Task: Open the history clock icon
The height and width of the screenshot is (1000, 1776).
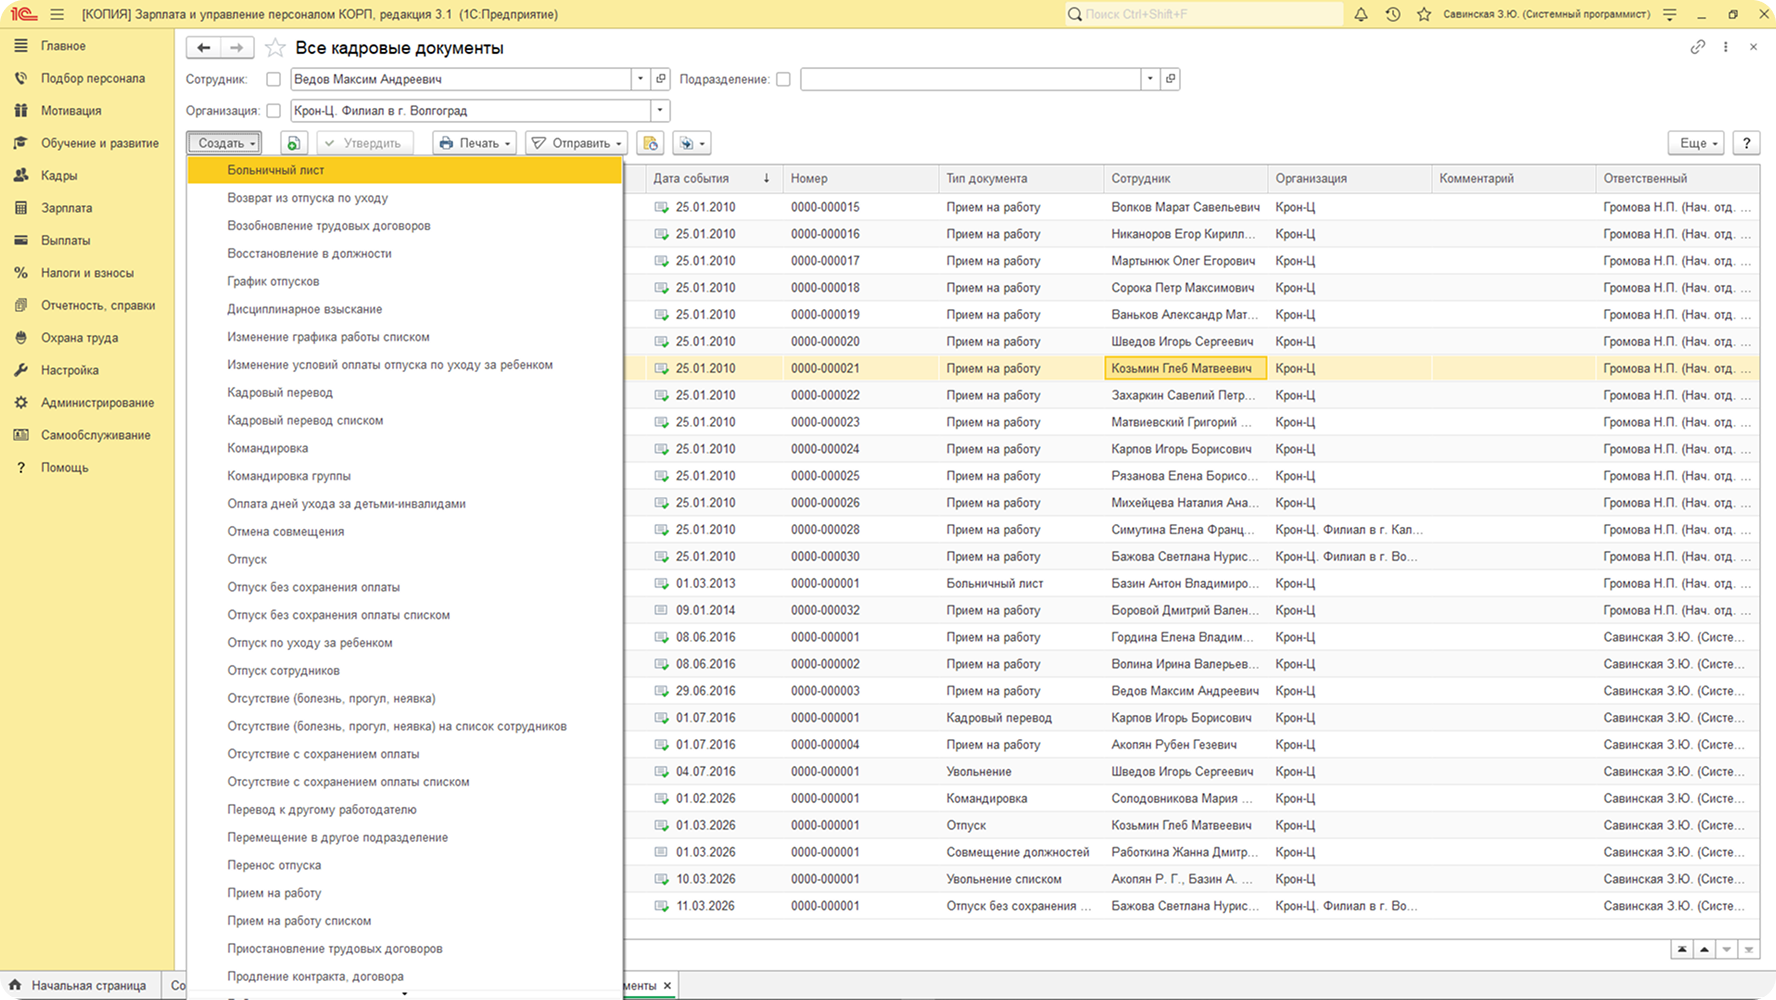Action: pos(1392,15)
